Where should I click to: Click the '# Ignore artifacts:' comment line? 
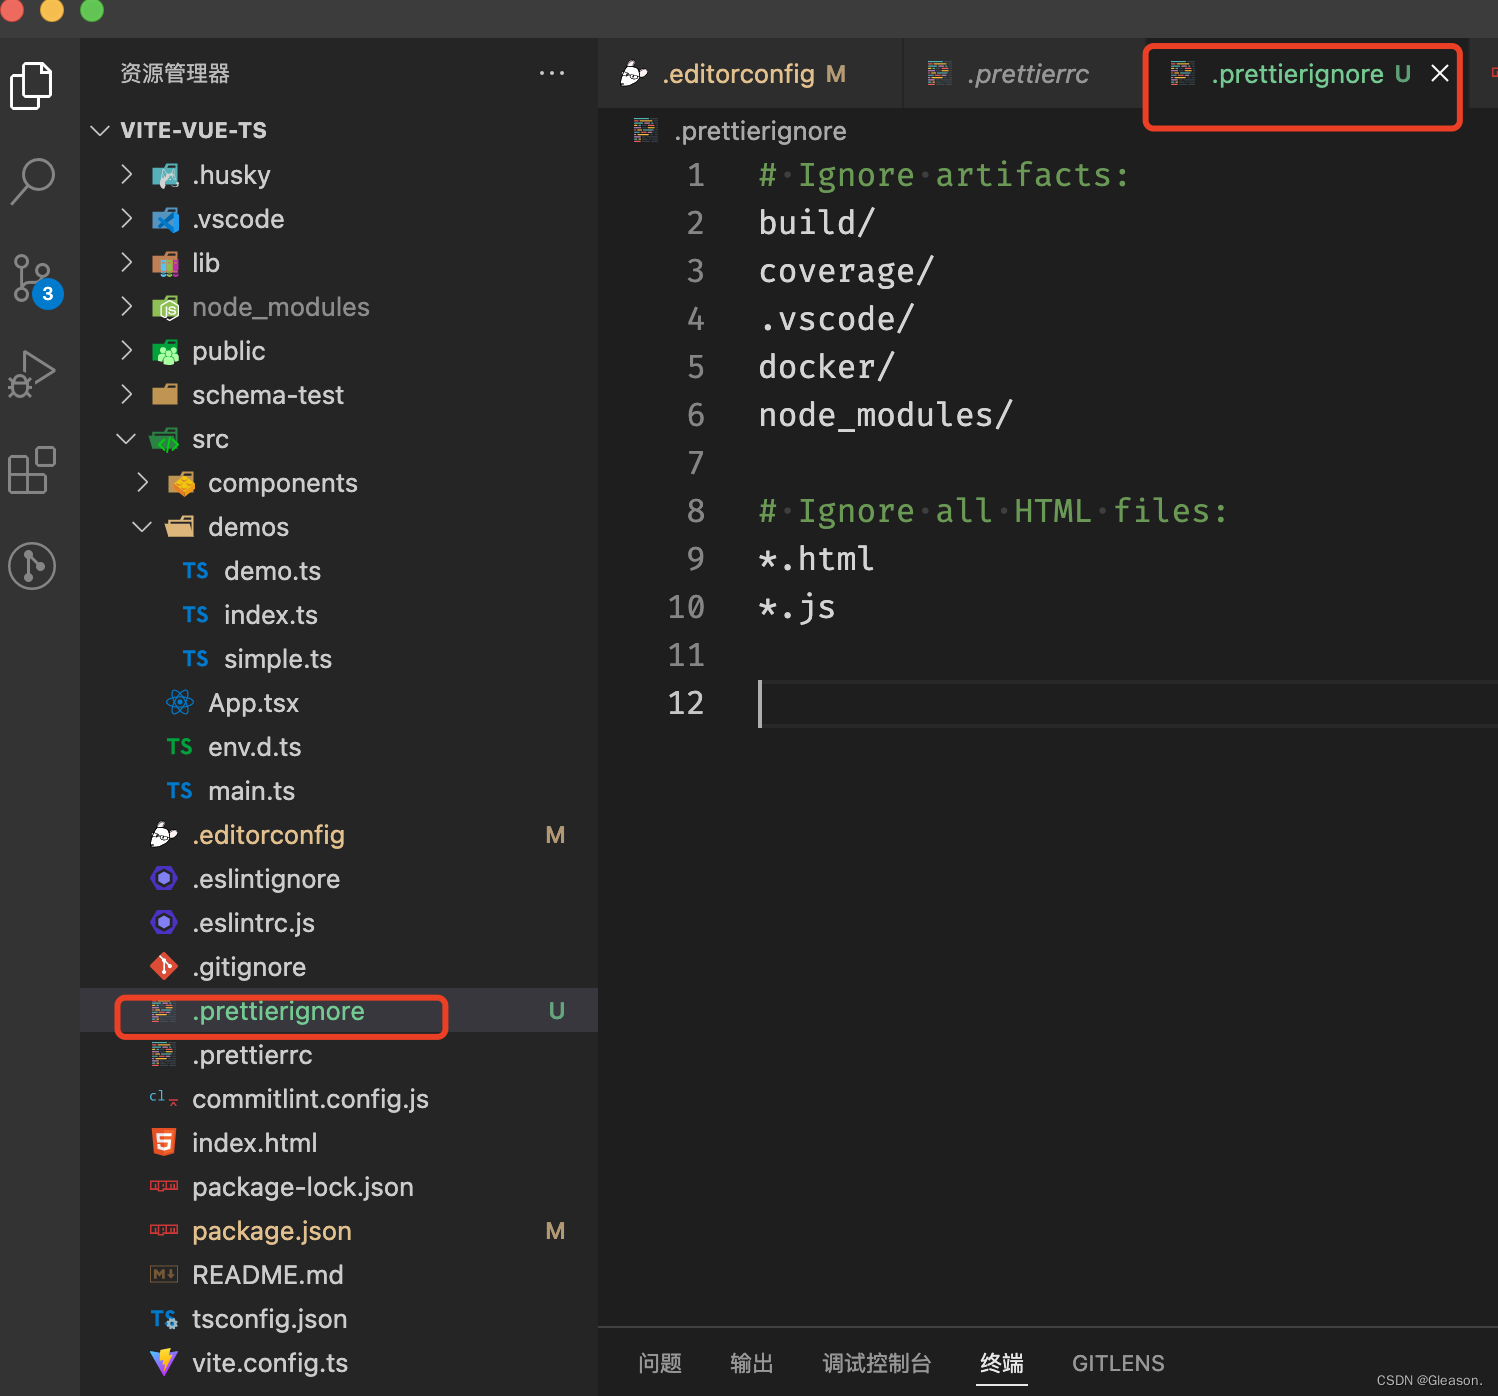click(x=944, y=175)
